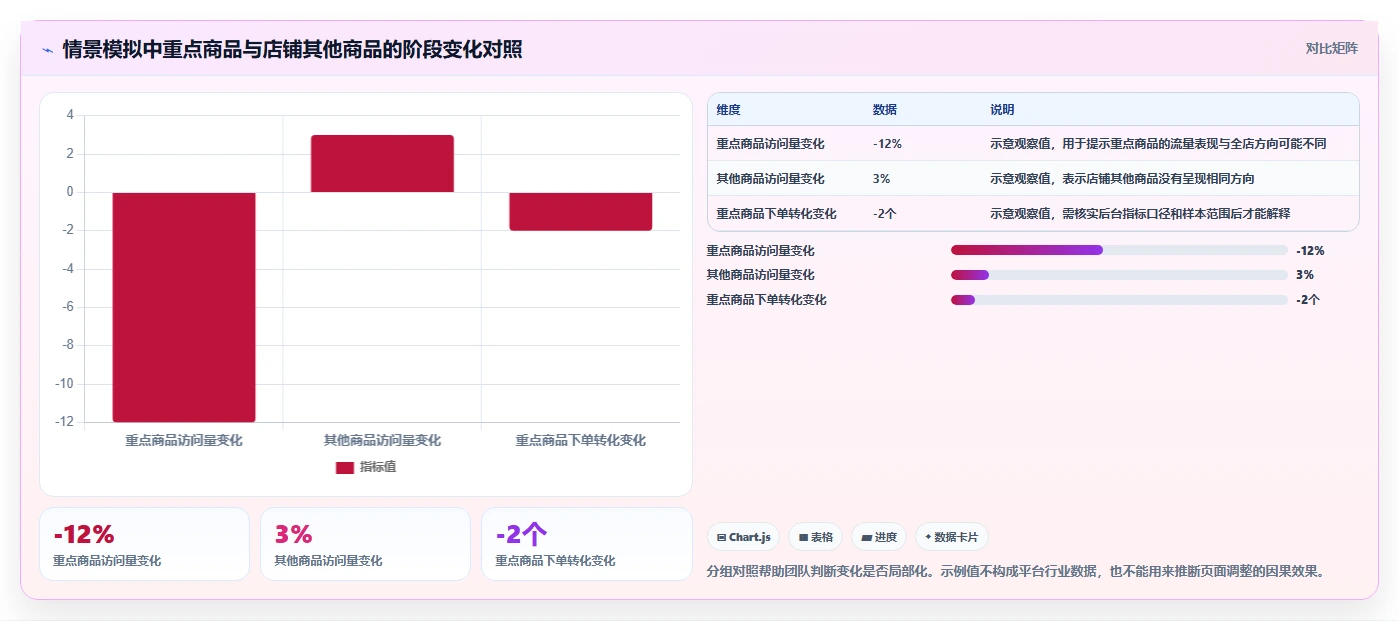The height and width of the screenshot is (621, 1399).
Task: Click the 3% value in the table
Action: point(881,179)
